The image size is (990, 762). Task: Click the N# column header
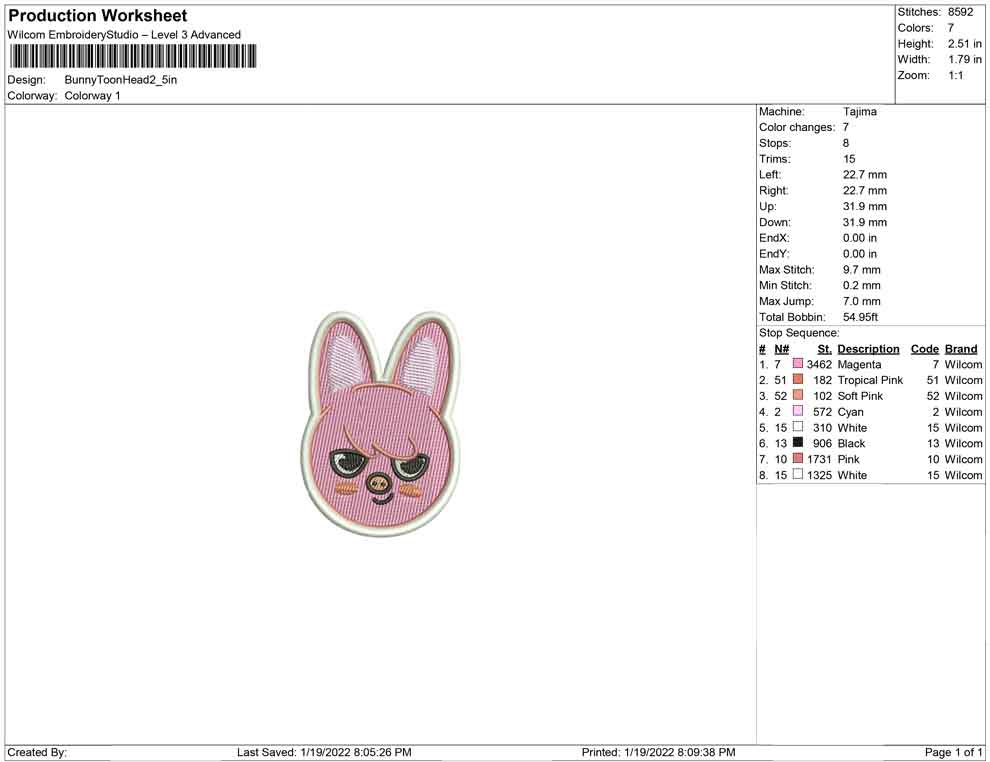point(782,349)
